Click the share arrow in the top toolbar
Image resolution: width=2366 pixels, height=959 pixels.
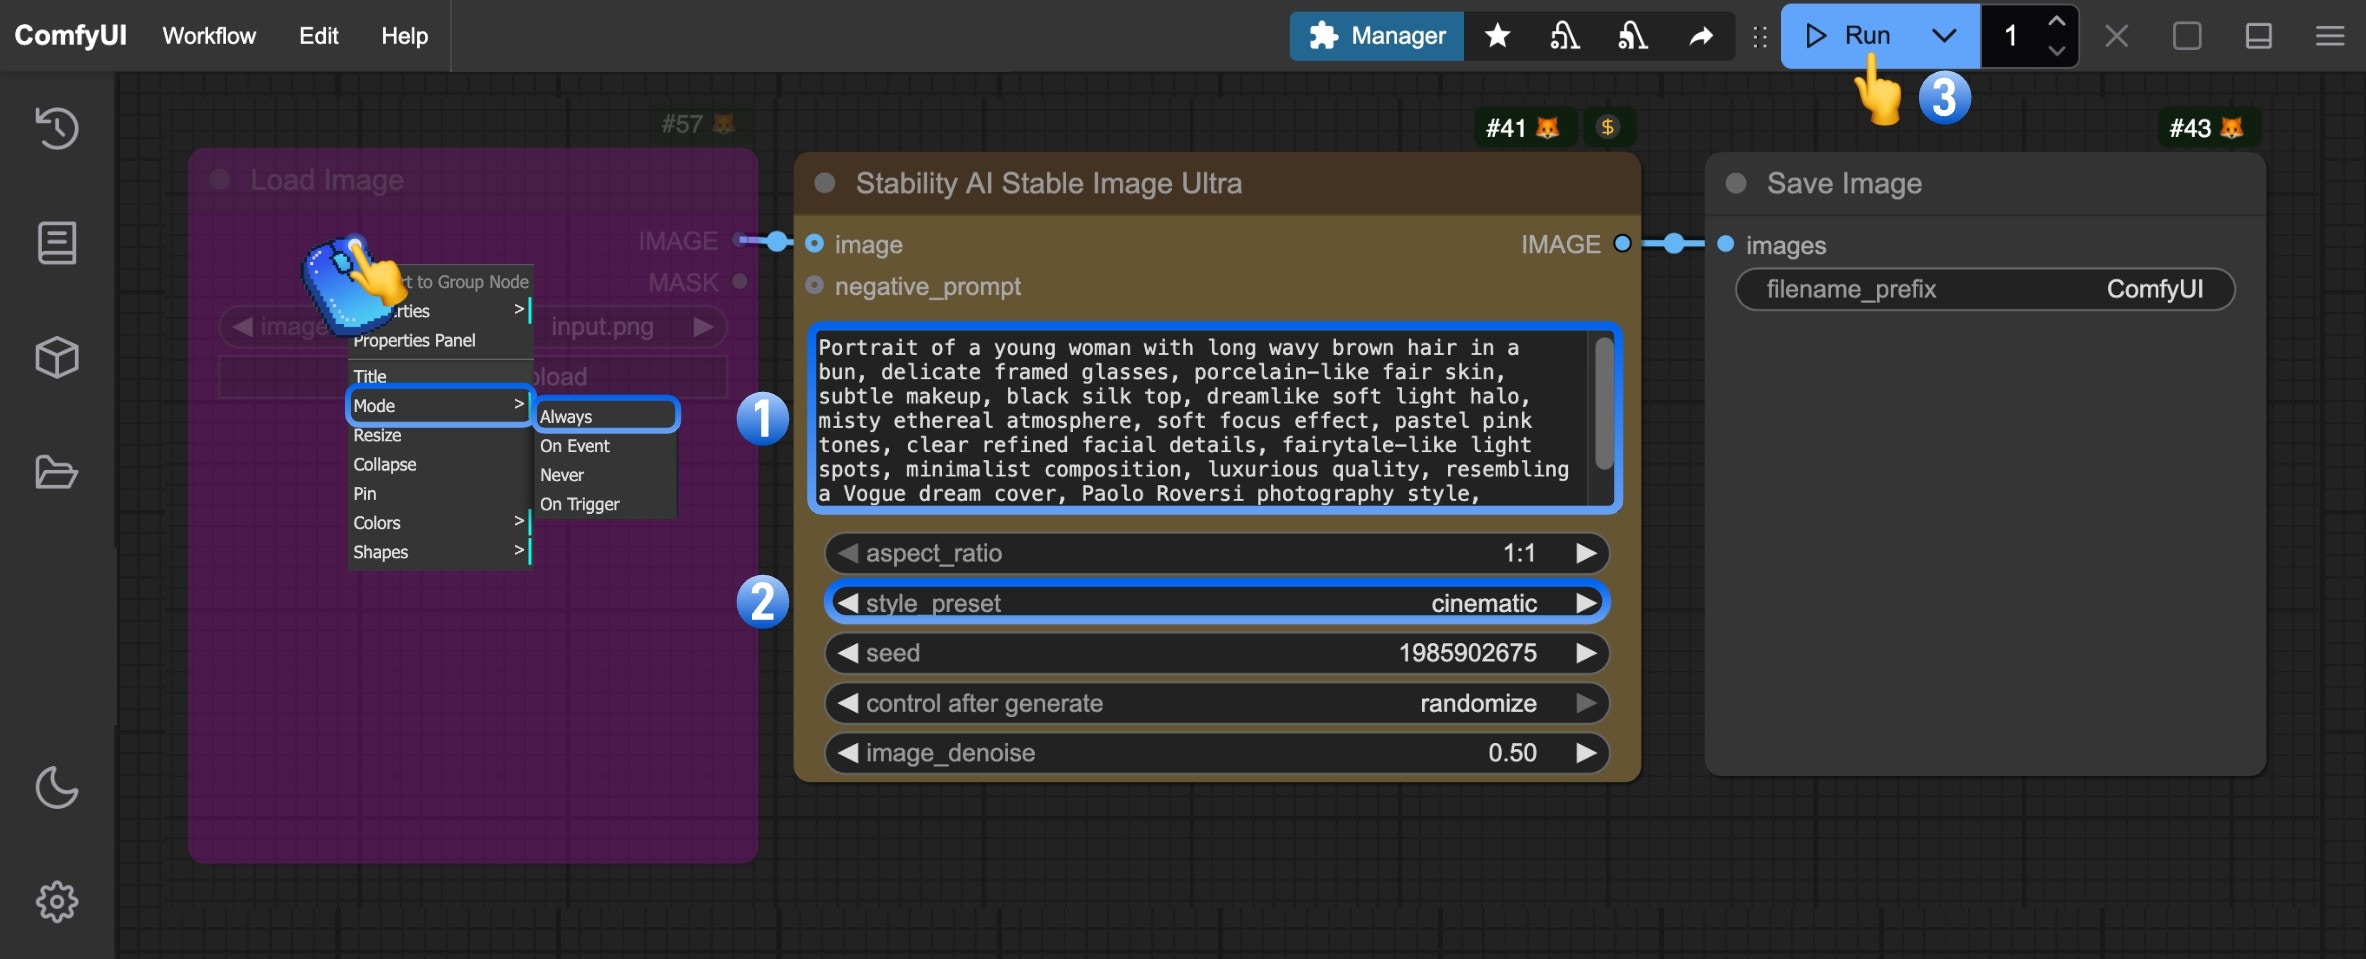[1701, 36]
